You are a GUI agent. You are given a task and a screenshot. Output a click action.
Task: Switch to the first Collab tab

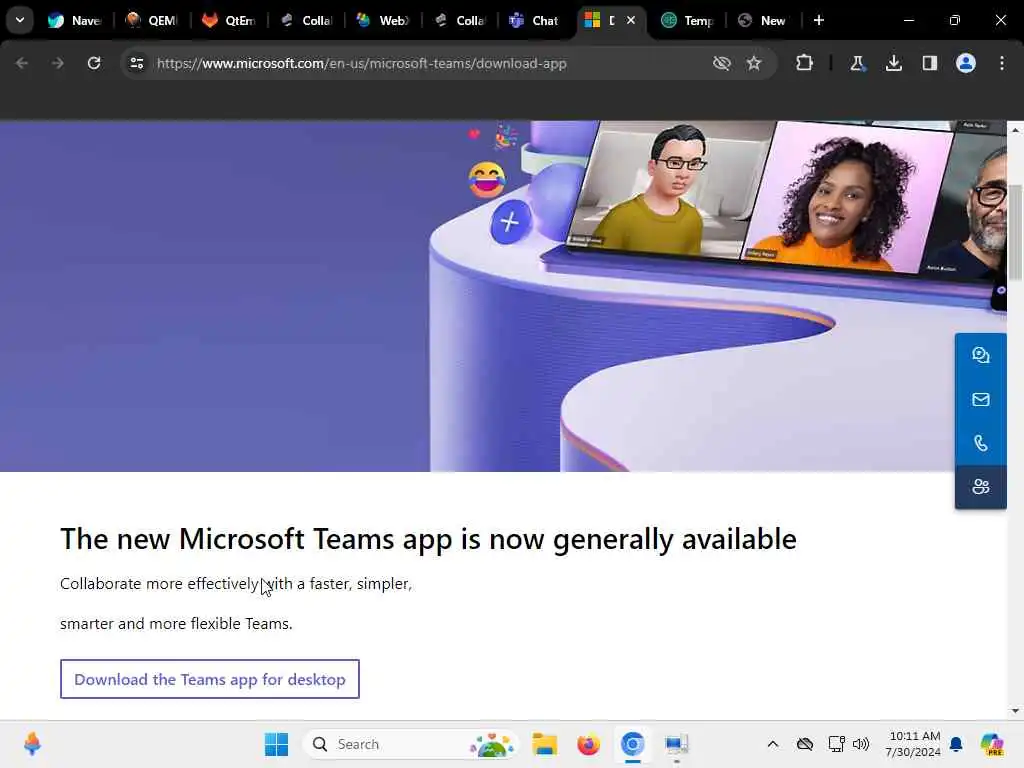coord(306,20)
